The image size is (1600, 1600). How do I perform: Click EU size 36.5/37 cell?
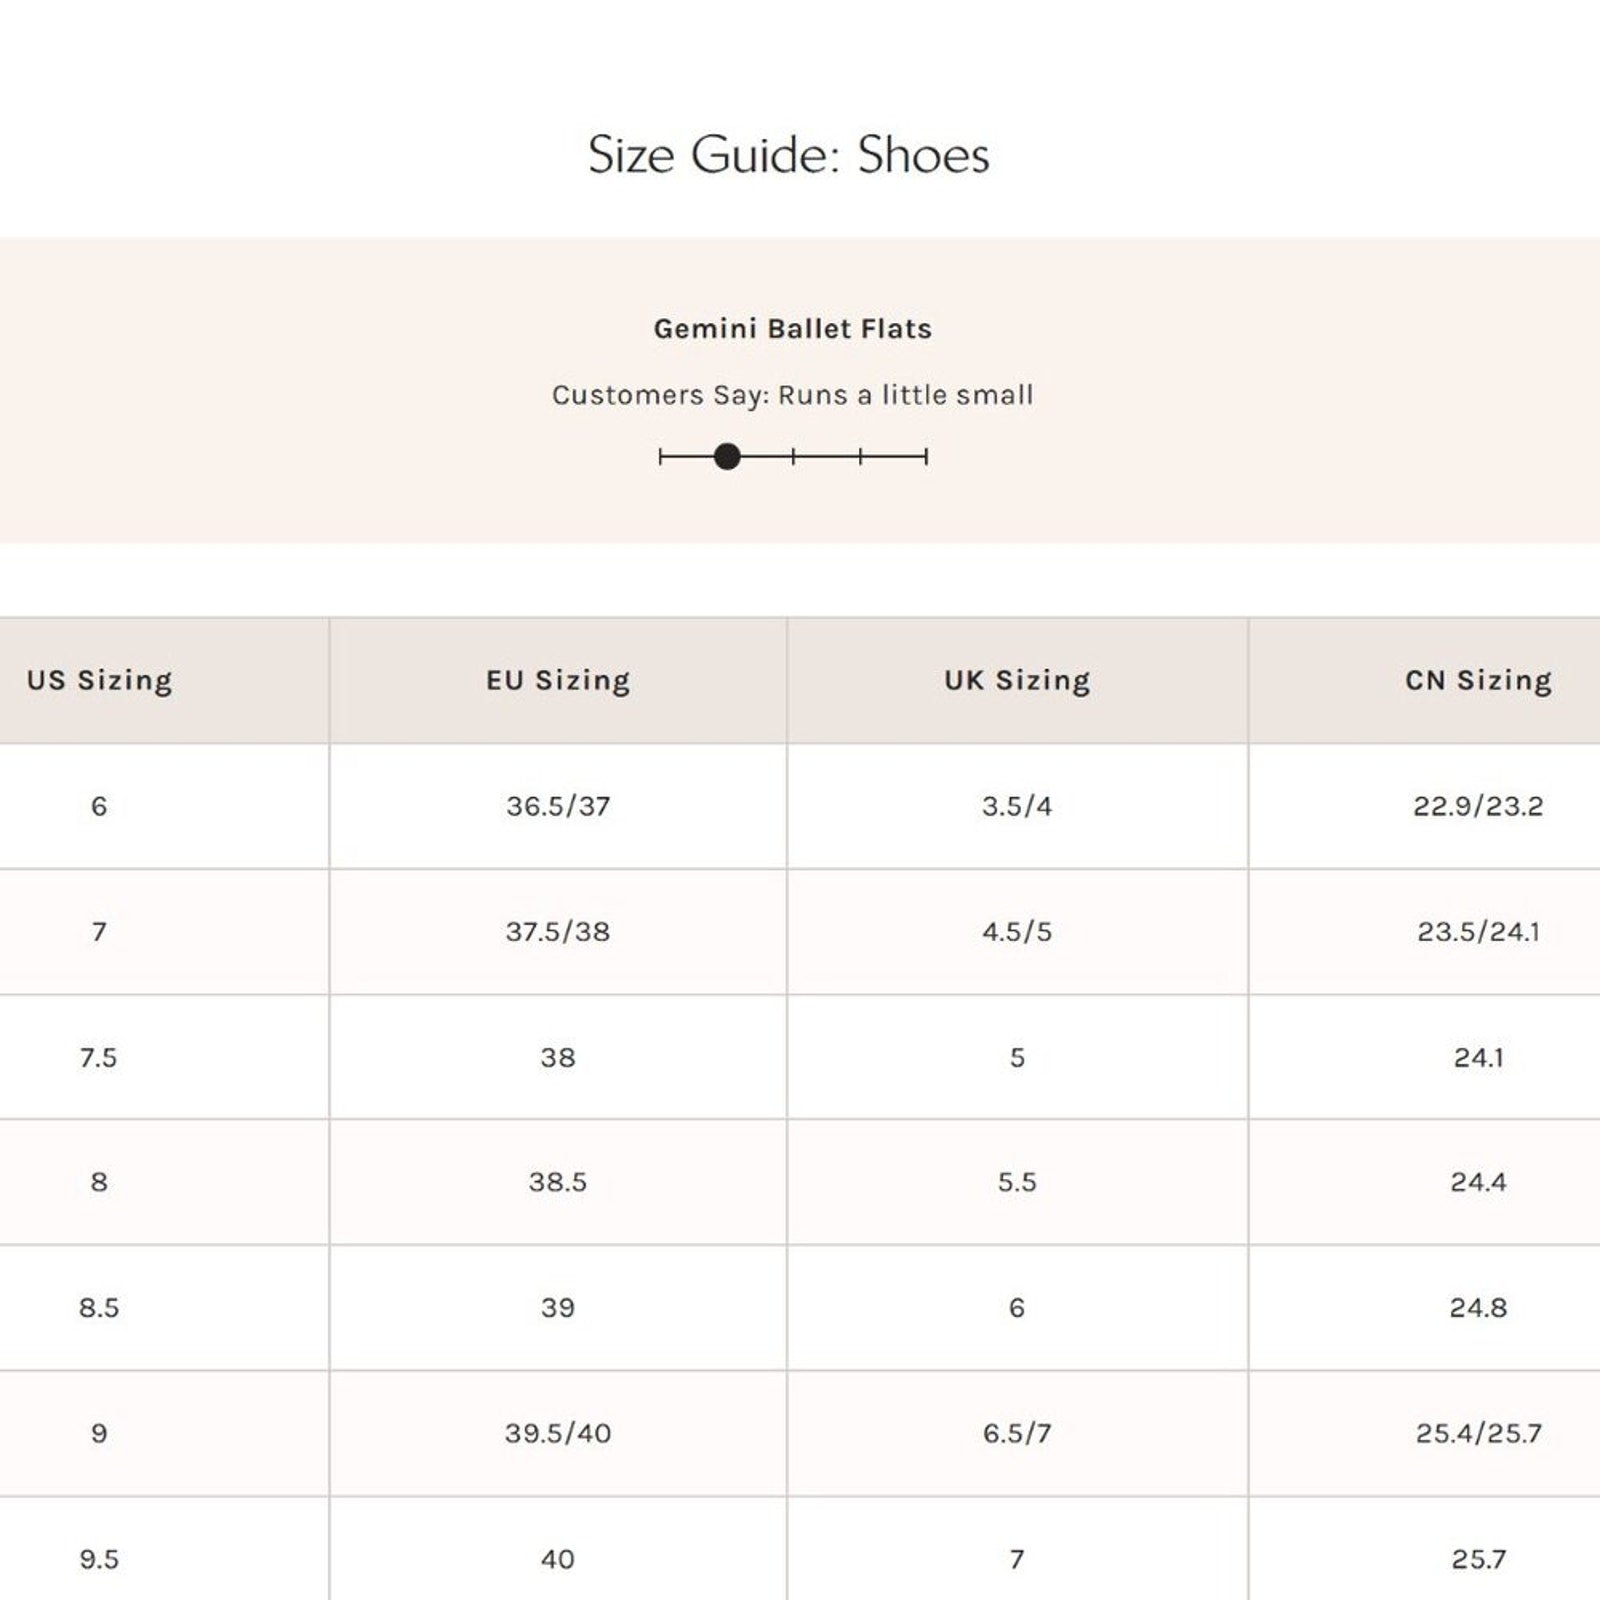click(558, 806)
